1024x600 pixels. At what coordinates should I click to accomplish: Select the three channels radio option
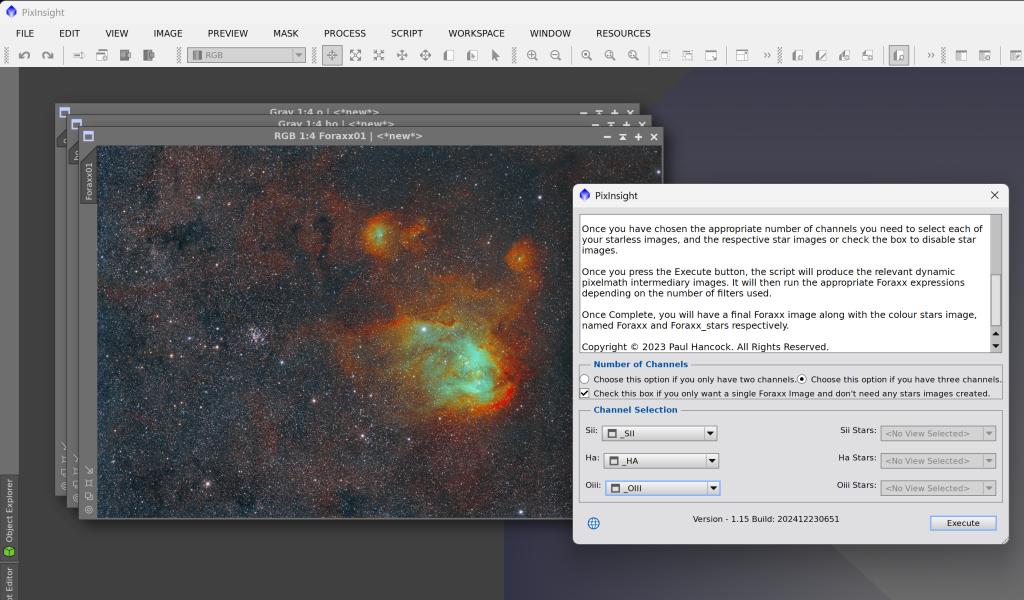point(802,380)
